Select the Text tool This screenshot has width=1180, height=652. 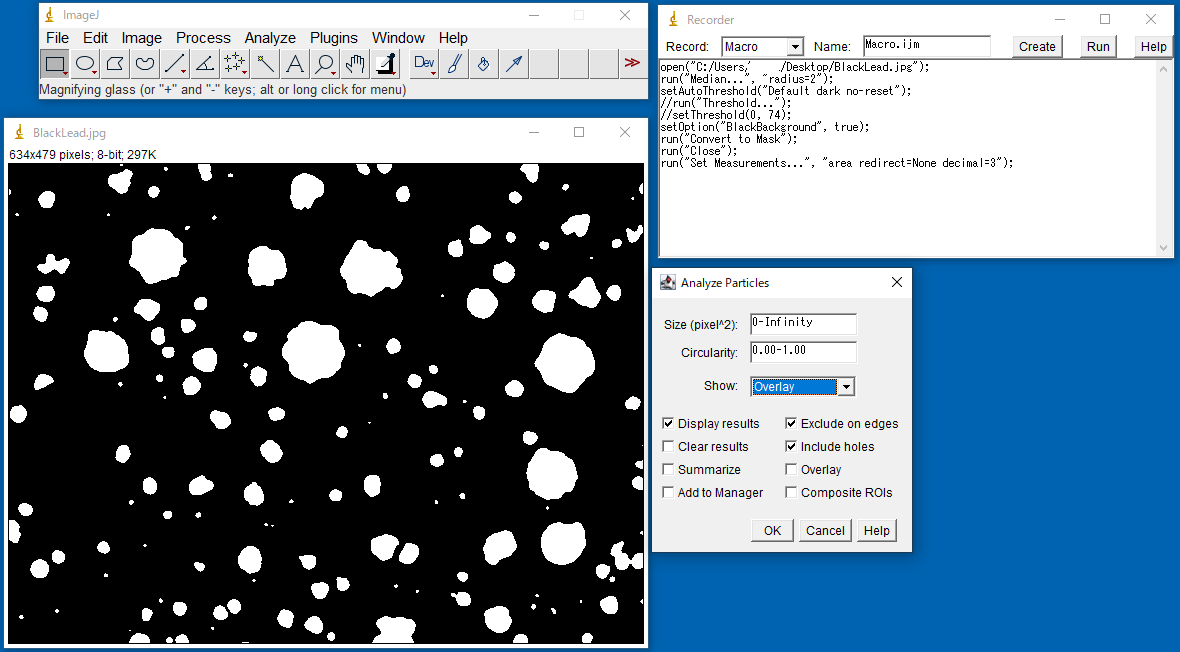pyautogui.click(x=295, y=64)
